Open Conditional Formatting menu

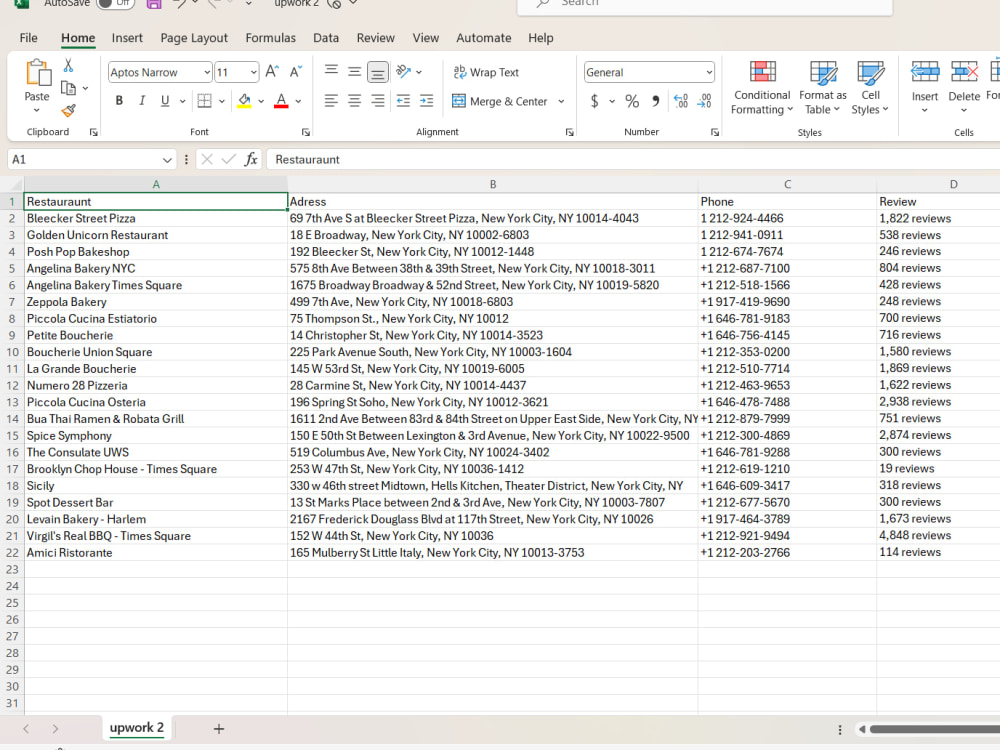(762, 88)
